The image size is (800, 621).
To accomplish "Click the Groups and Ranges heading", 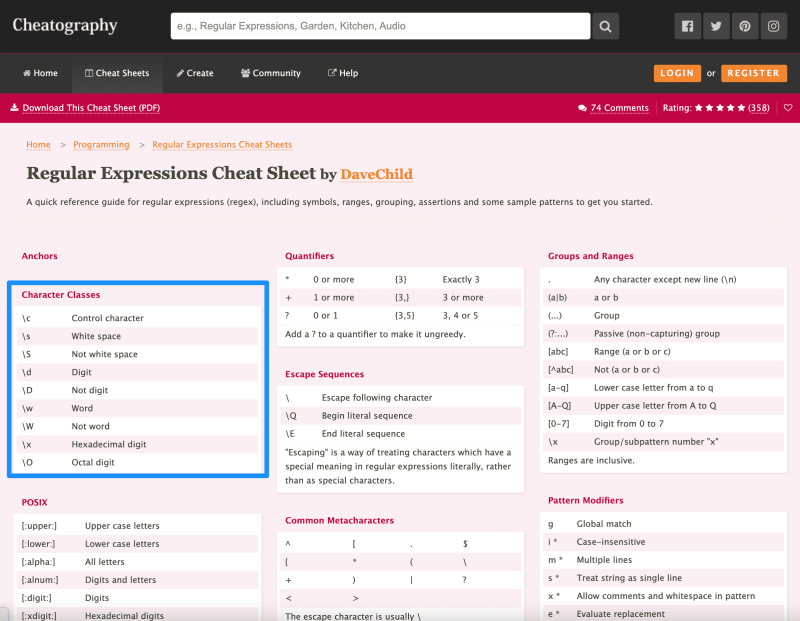I will point(590,256).
